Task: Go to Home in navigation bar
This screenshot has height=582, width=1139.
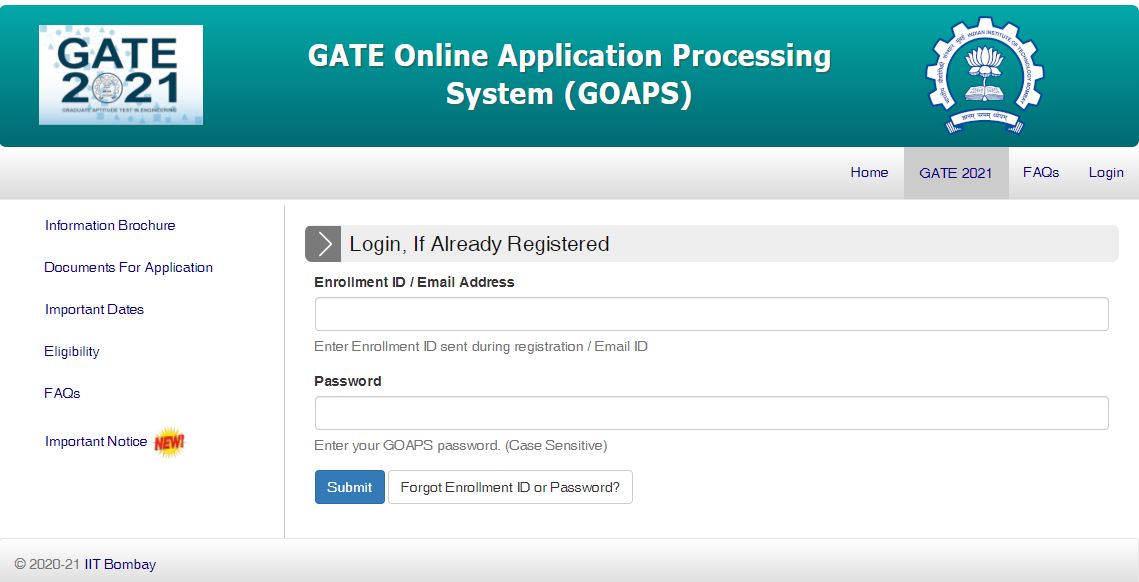Action: coord(869,173)
